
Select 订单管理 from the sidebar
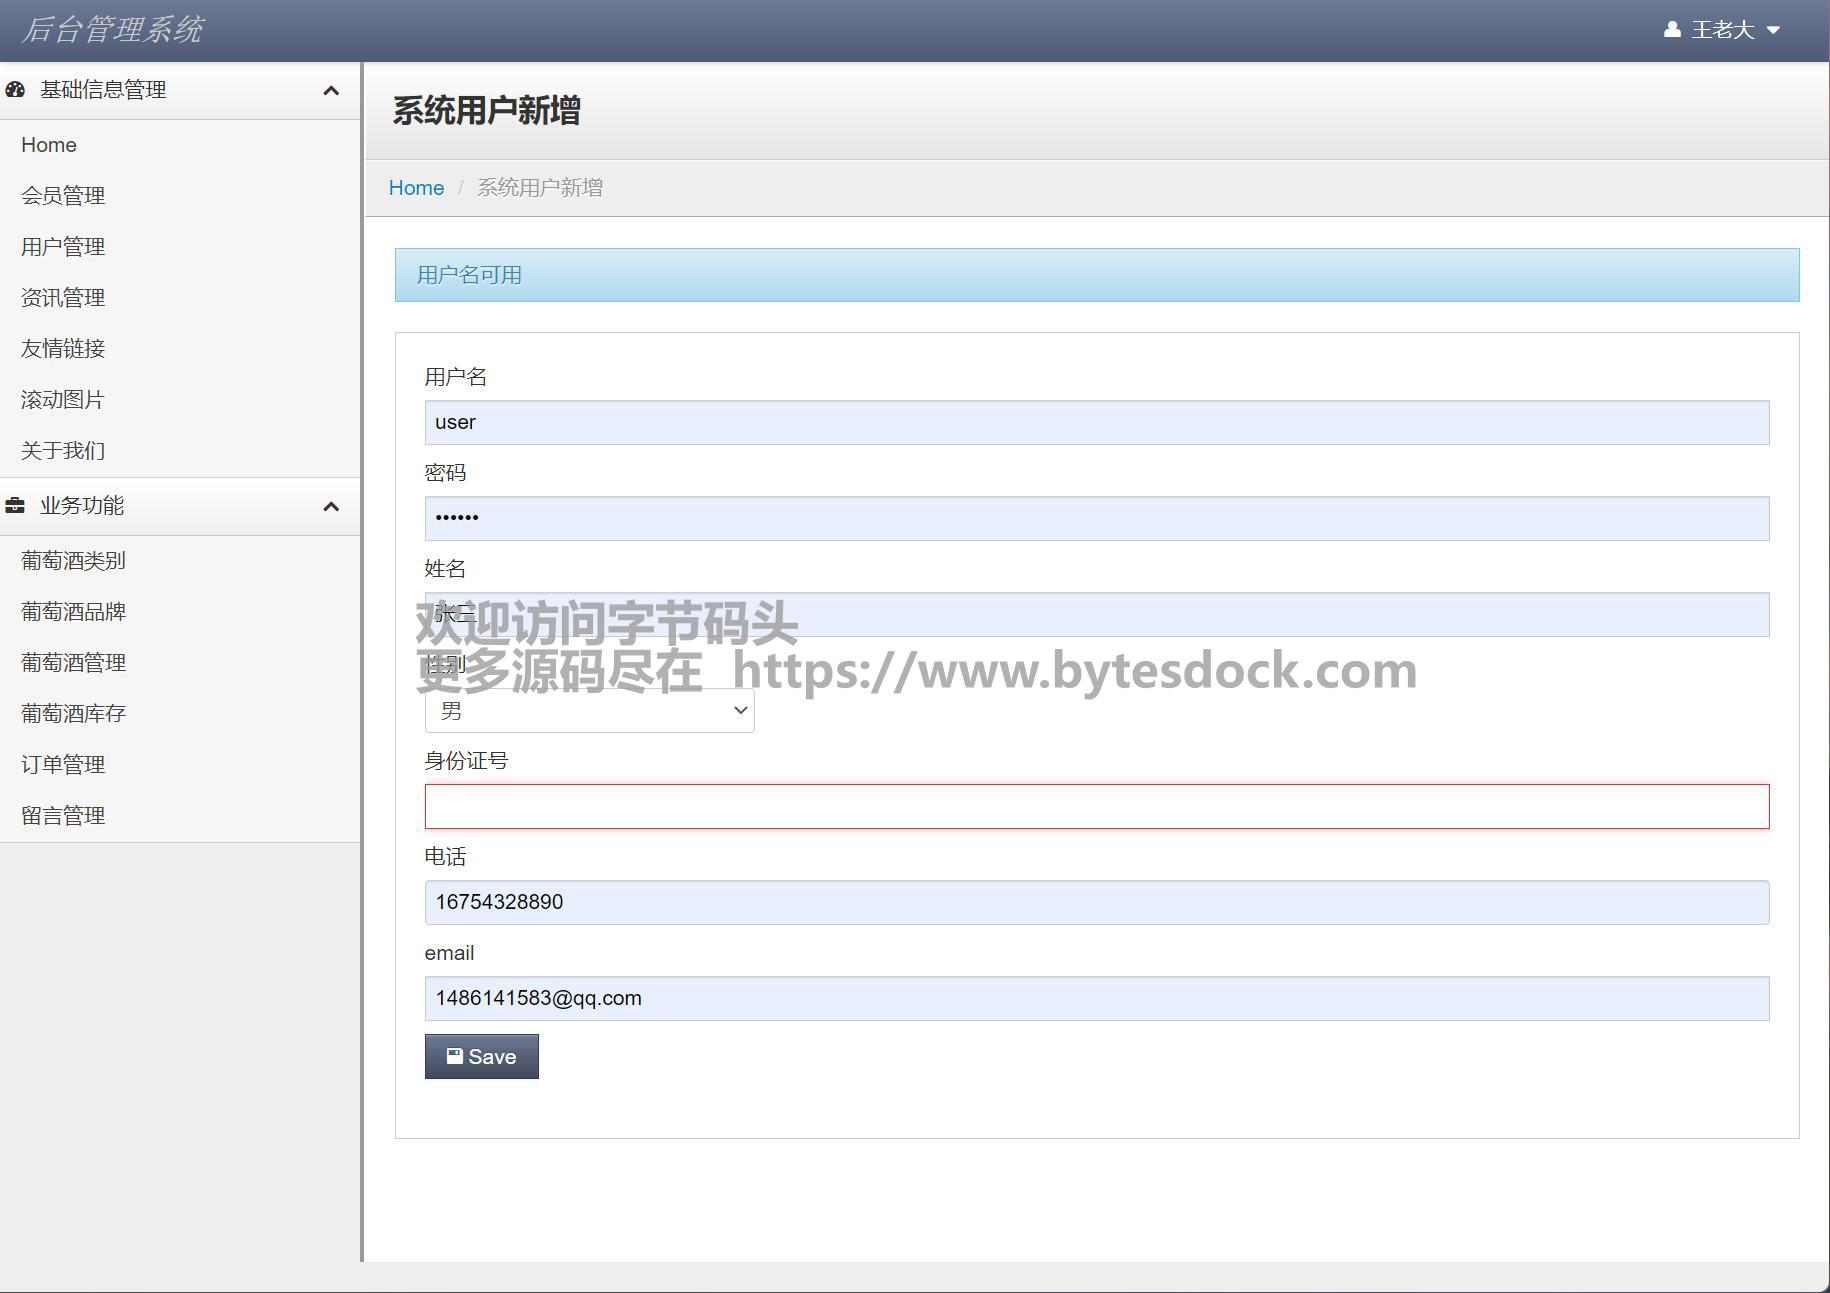[x=63, y=765]
